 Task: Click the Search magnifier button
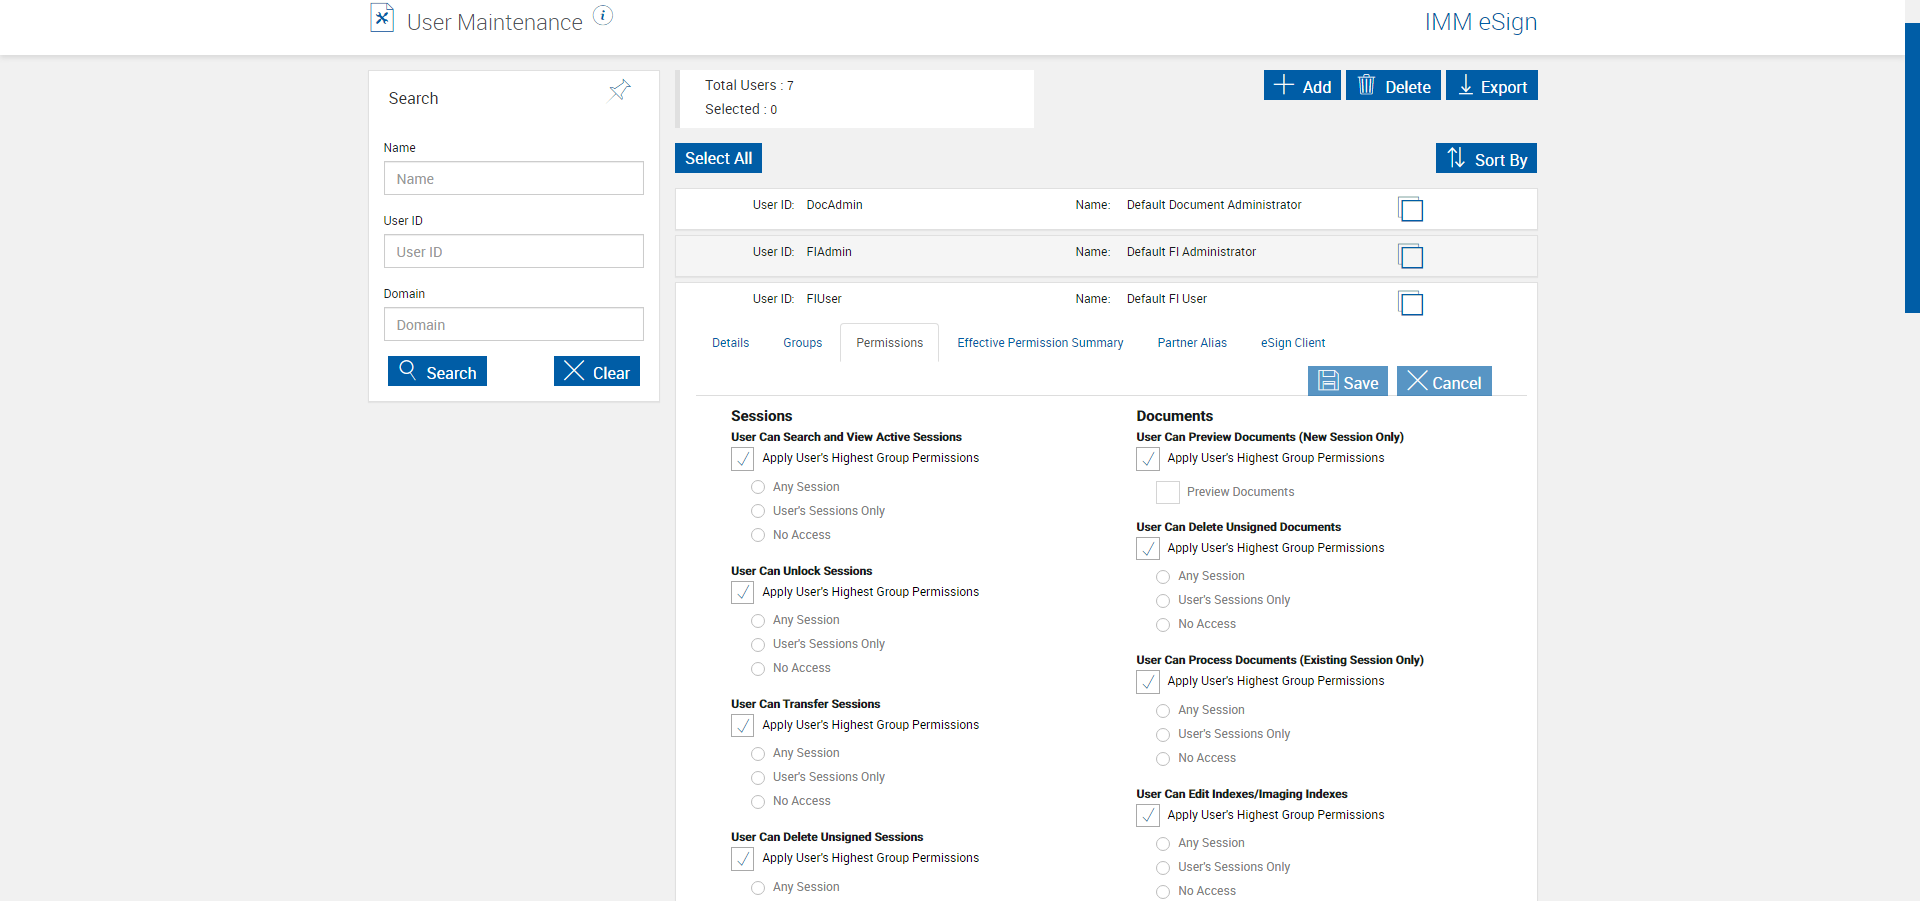[437, 372]
